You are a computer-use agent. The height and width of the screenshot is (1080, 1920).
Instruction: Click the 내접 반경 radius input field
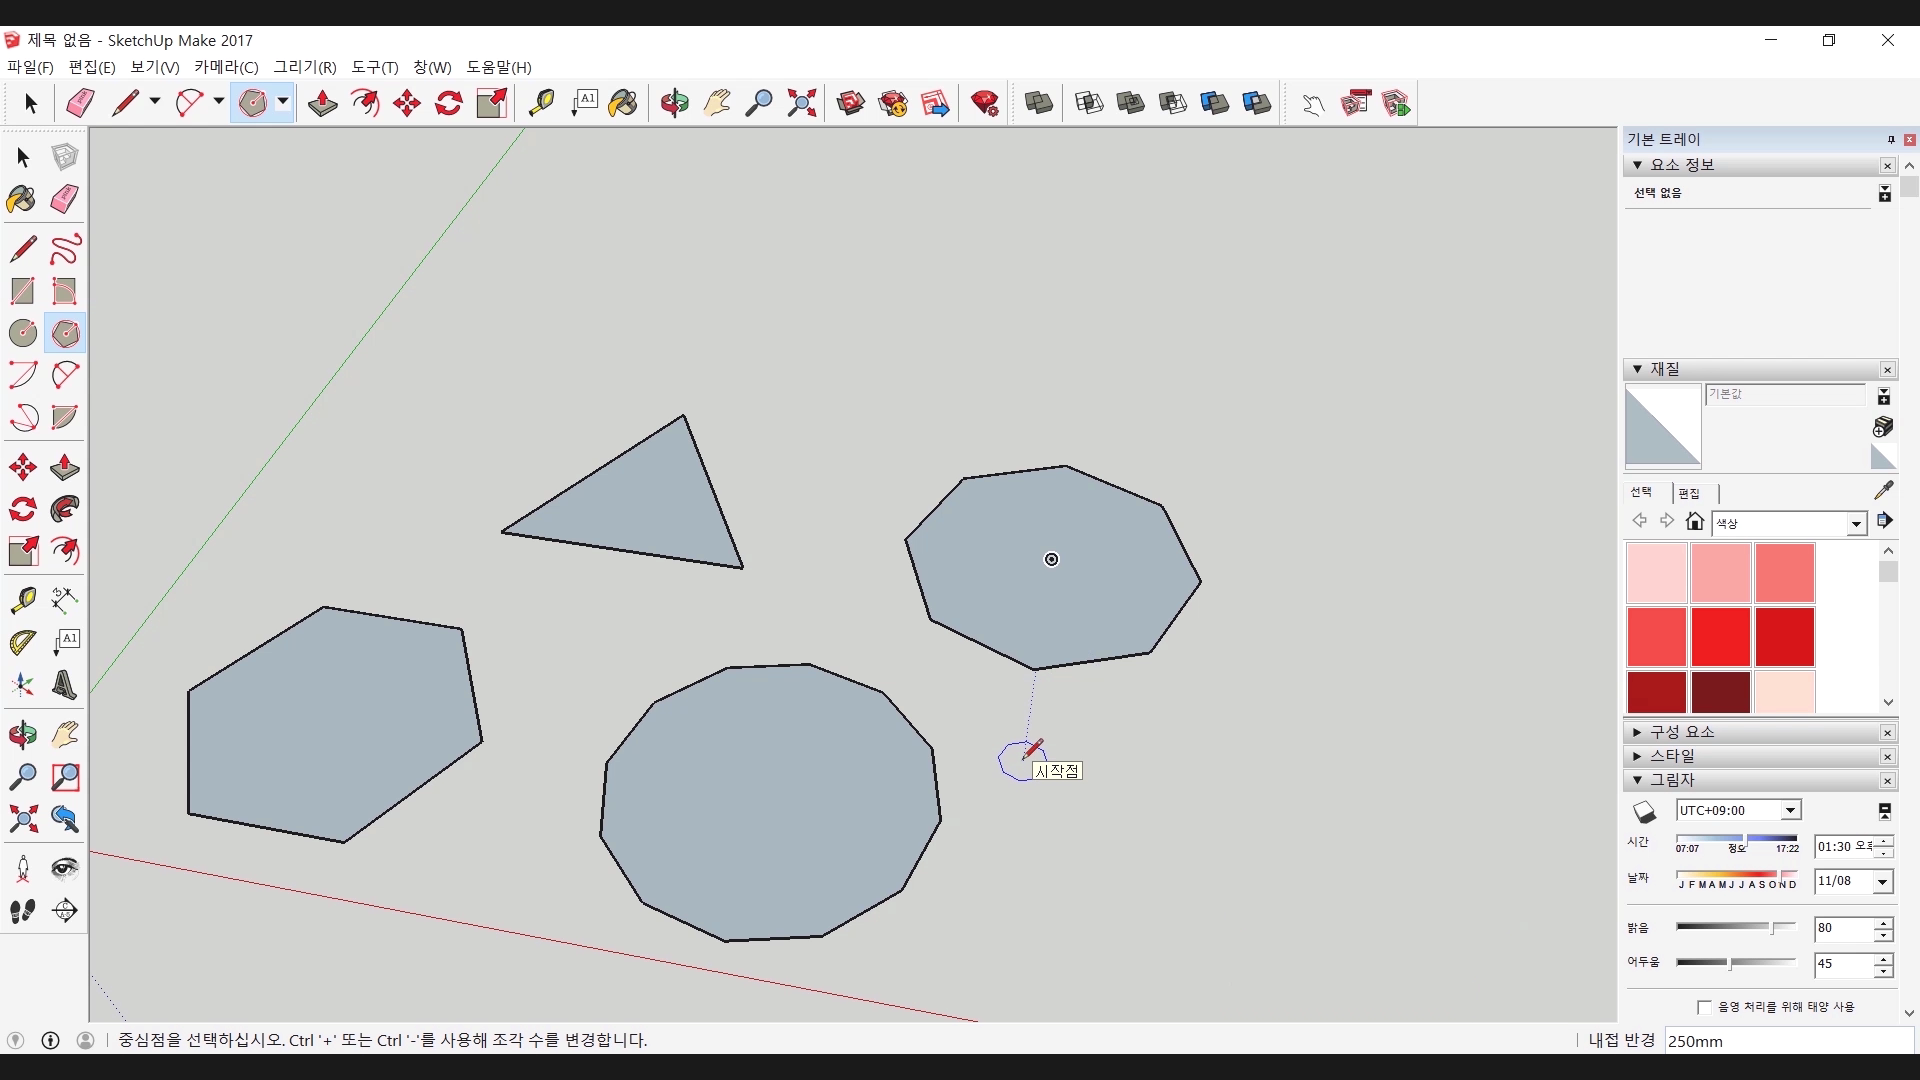click(1788, 1041)
